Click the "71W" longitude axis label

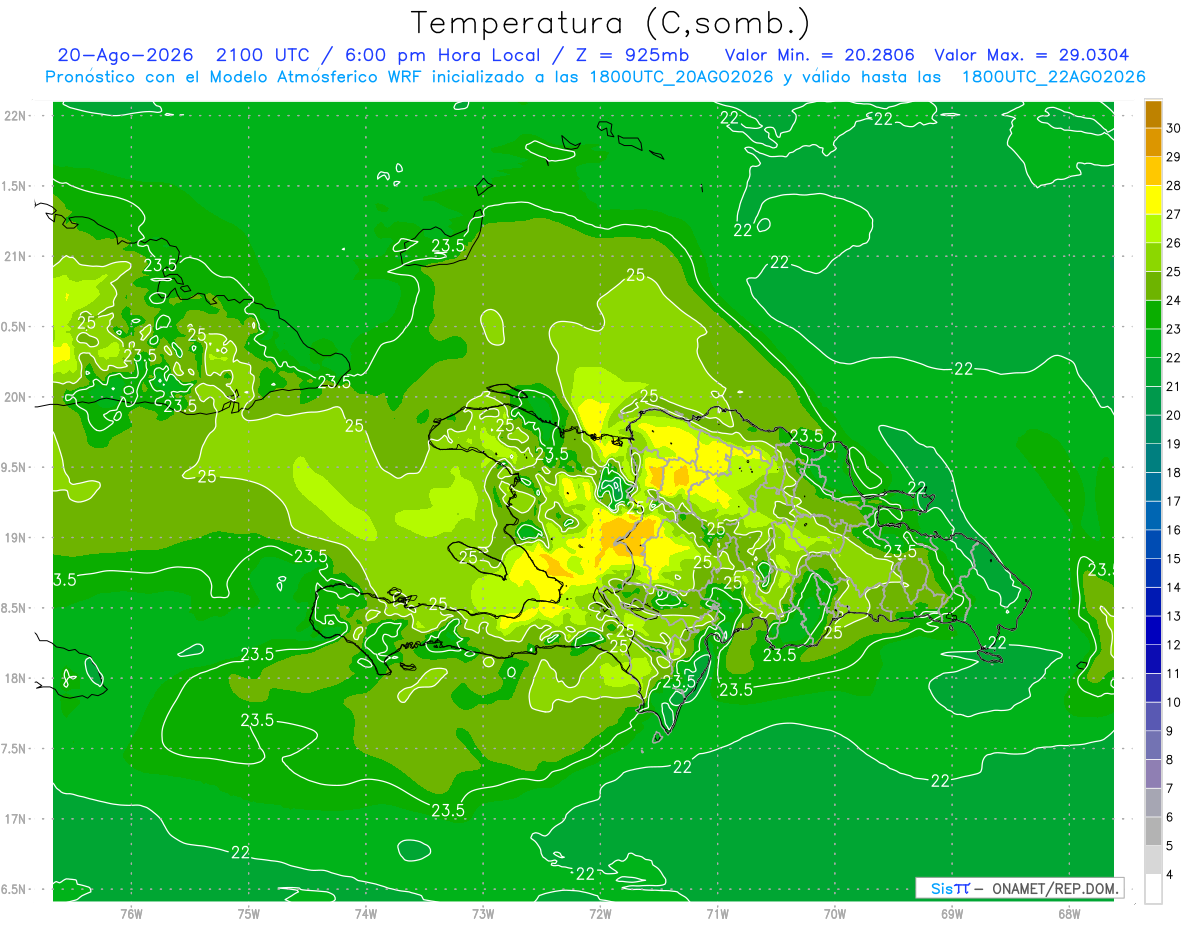coord(717,914)
